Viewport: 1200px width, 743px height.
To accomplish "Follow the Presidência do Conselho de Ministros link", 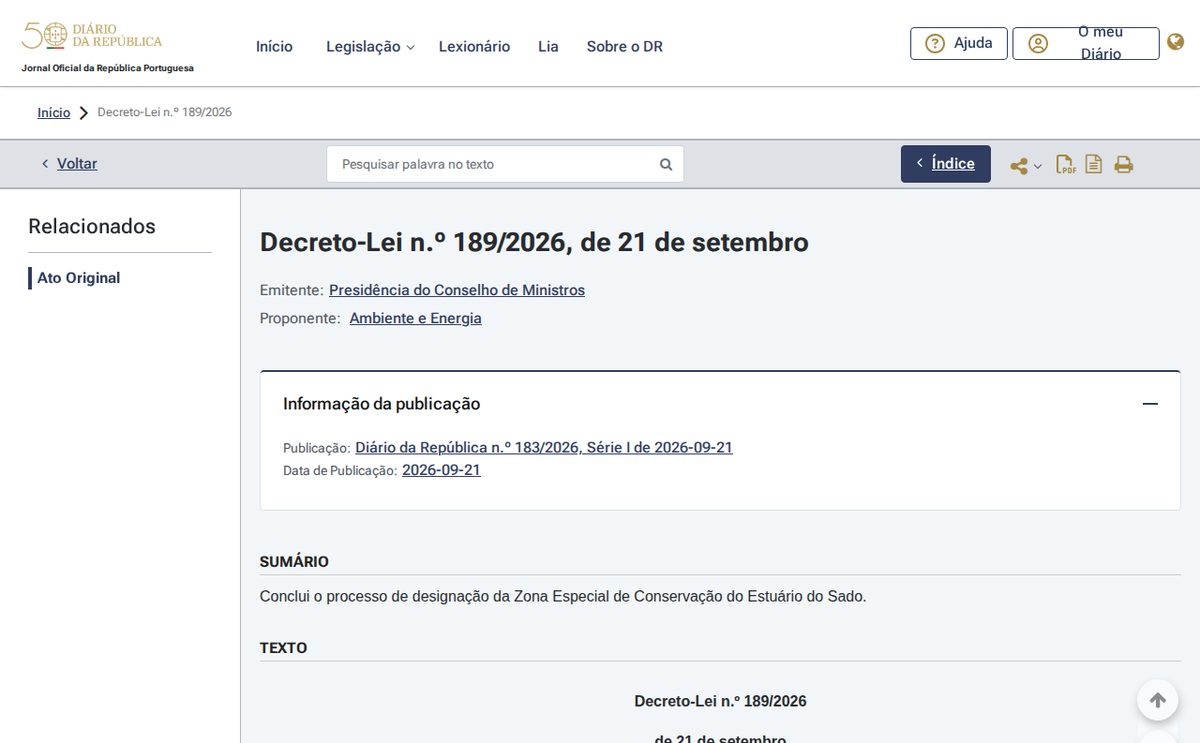I will point(457,290).
